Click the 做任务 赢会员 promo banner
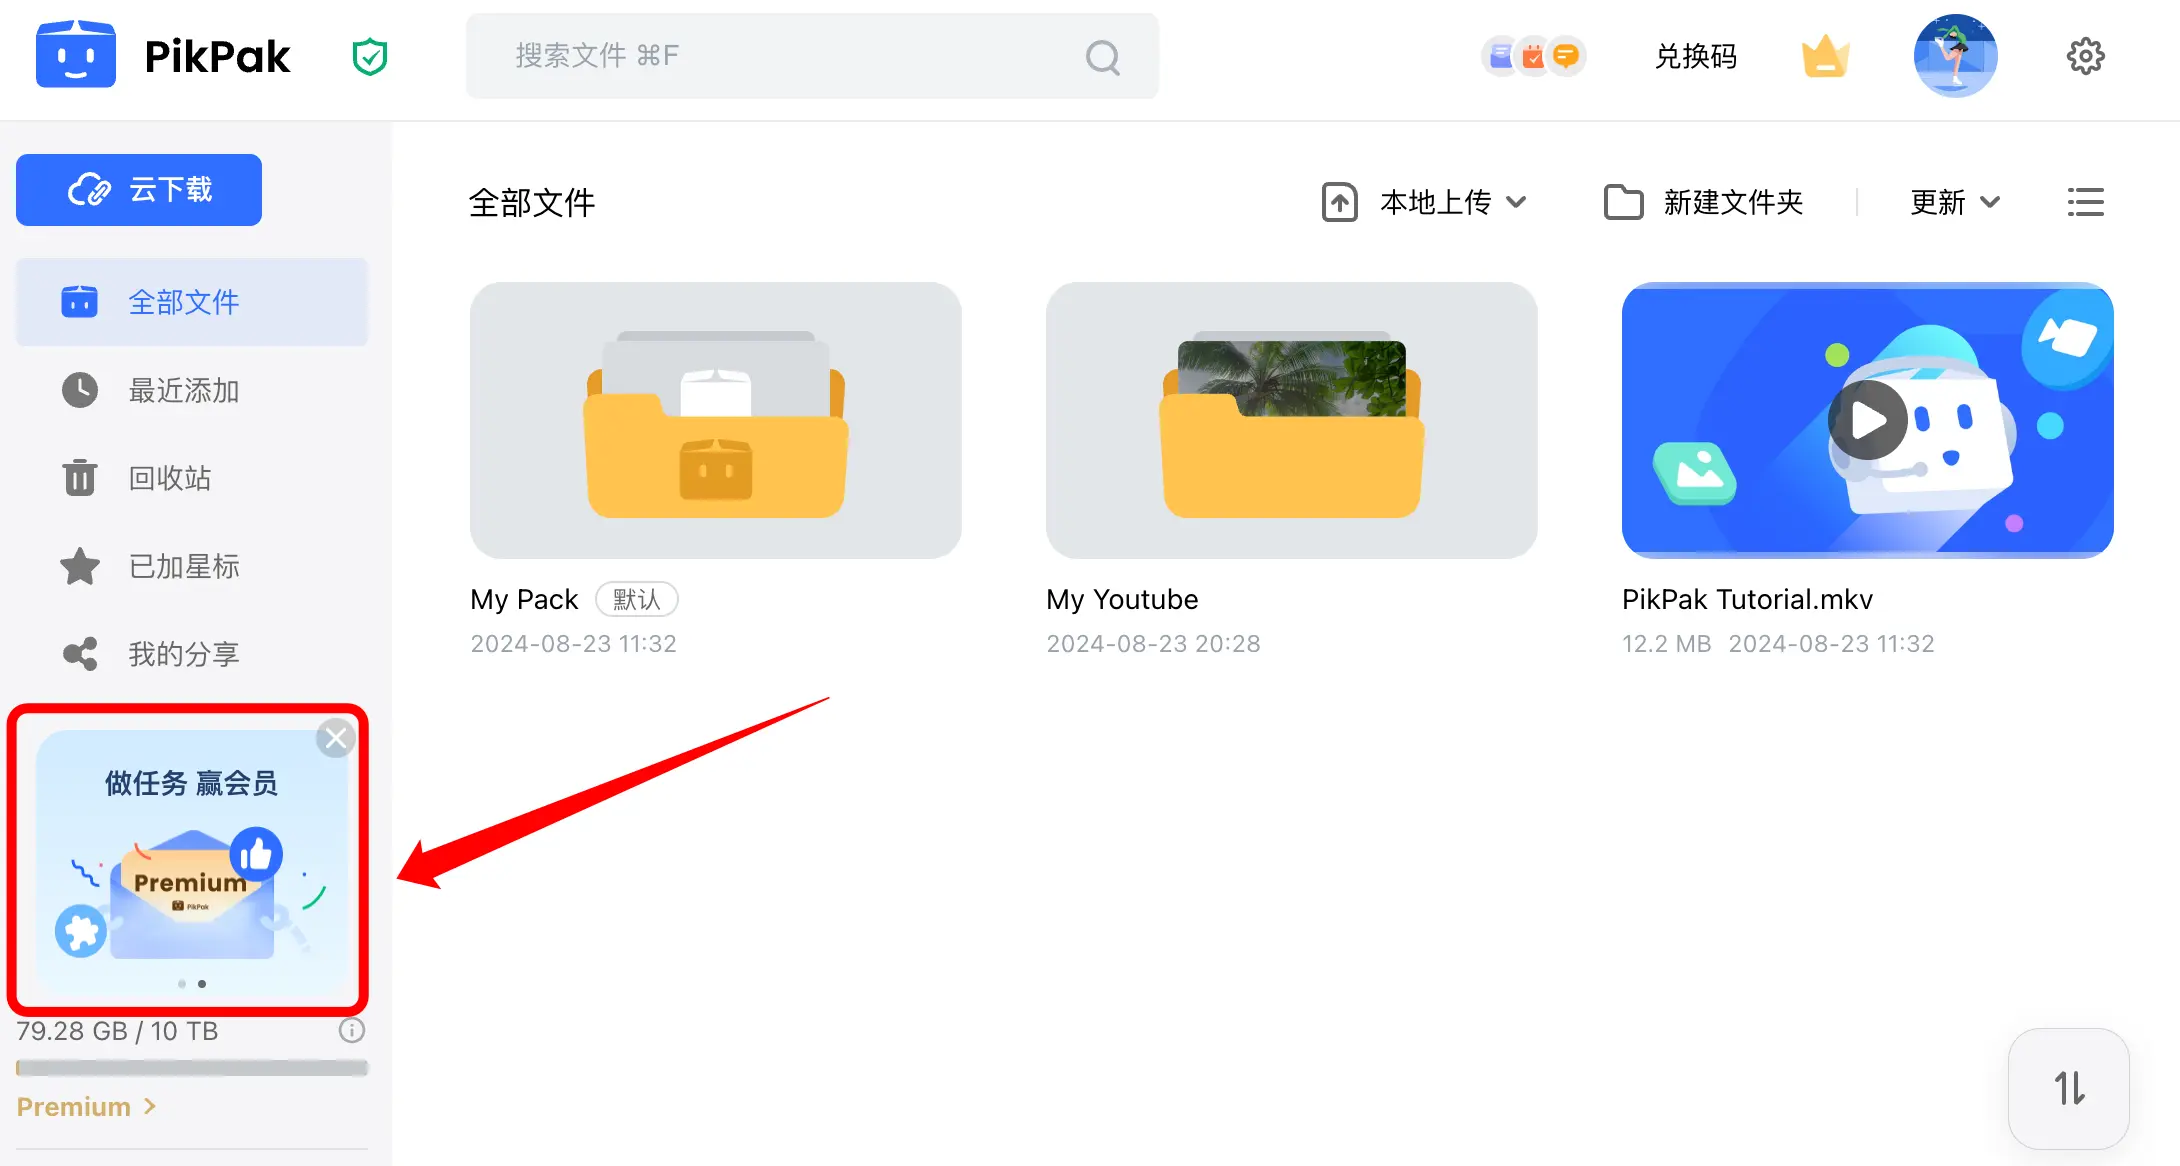 (x=192, y=860)
